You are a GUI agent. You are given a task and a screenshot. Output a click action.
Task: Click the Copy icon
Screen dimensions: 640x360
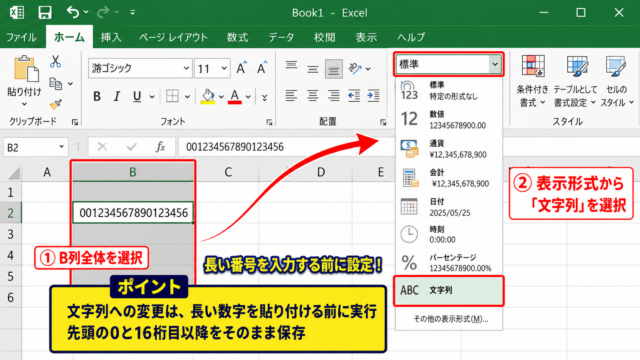pos(56,84)
